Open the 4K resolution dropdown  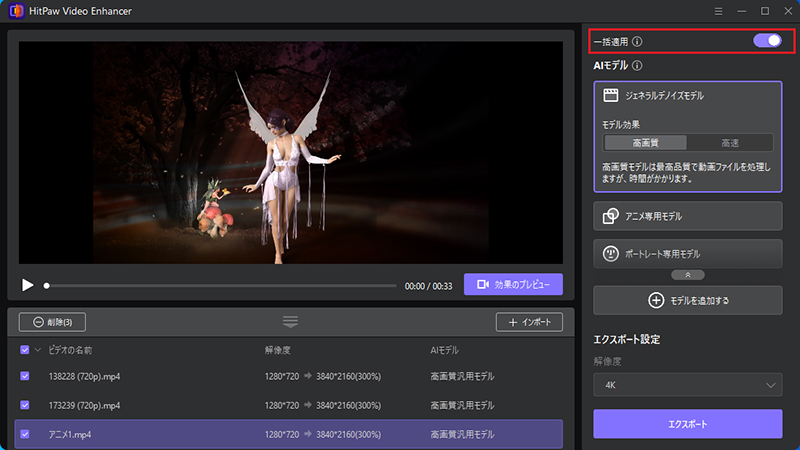coord(687,384)
